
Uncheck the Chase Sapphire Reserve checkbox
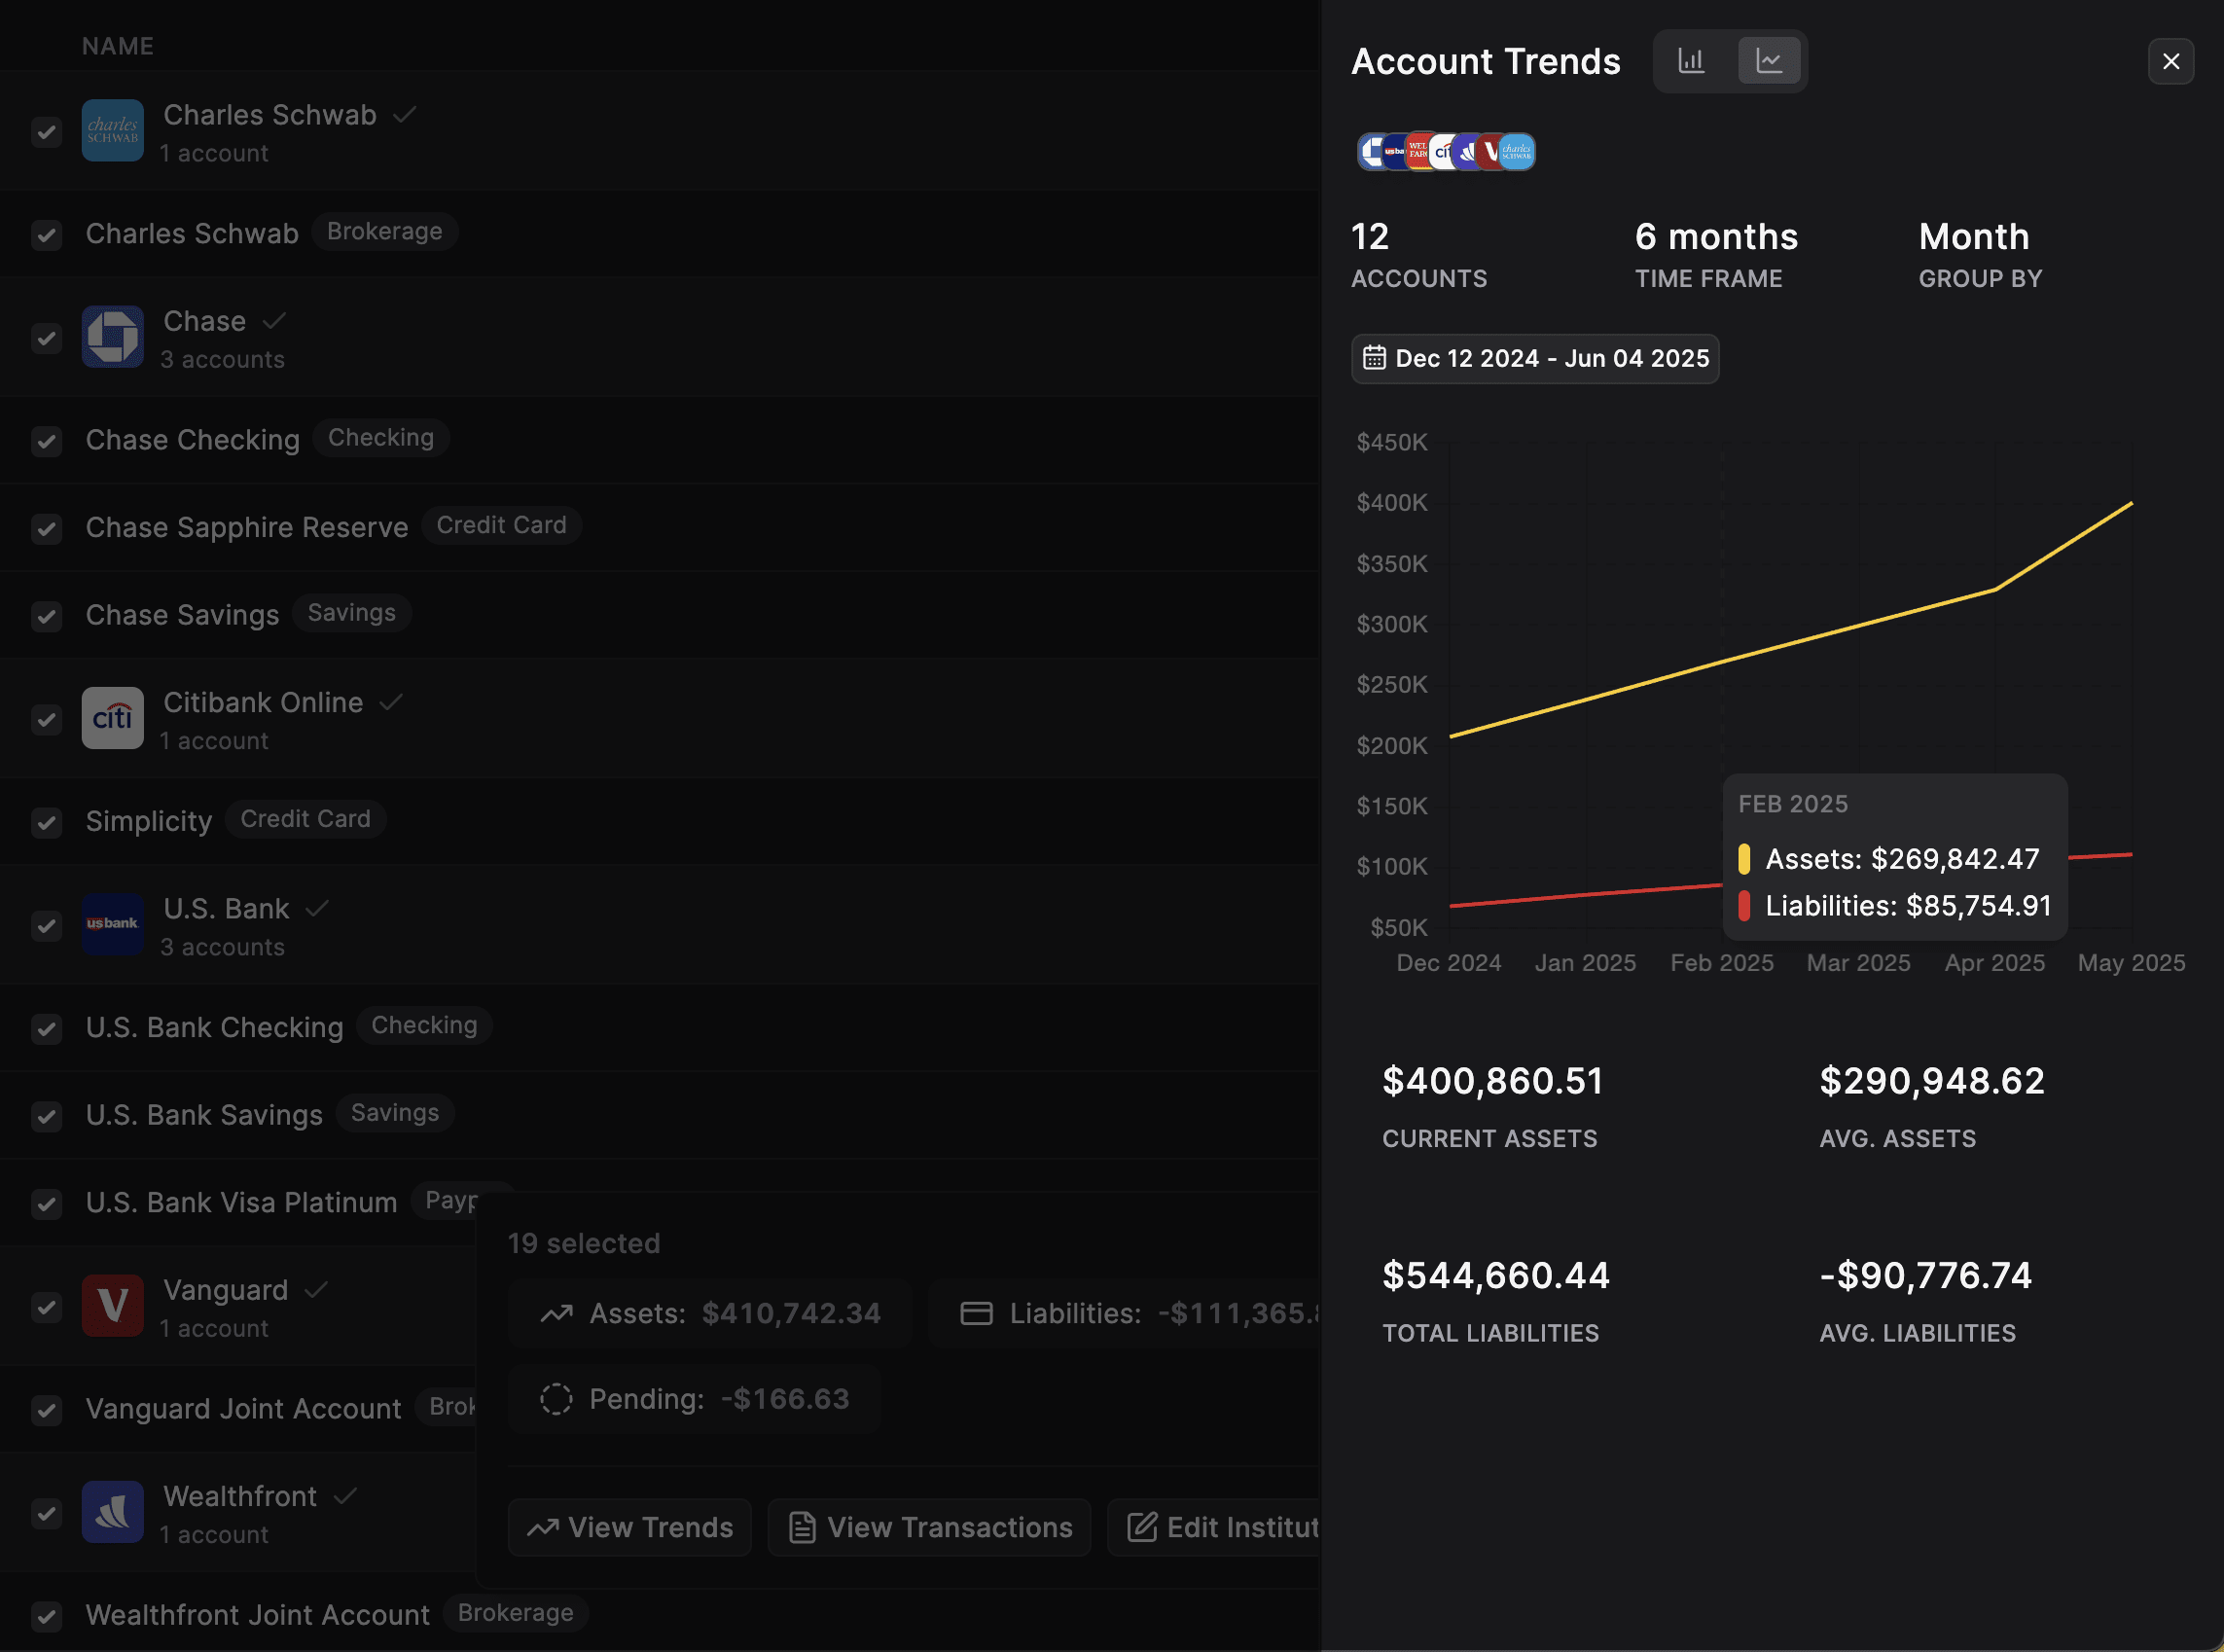[46, 528]
